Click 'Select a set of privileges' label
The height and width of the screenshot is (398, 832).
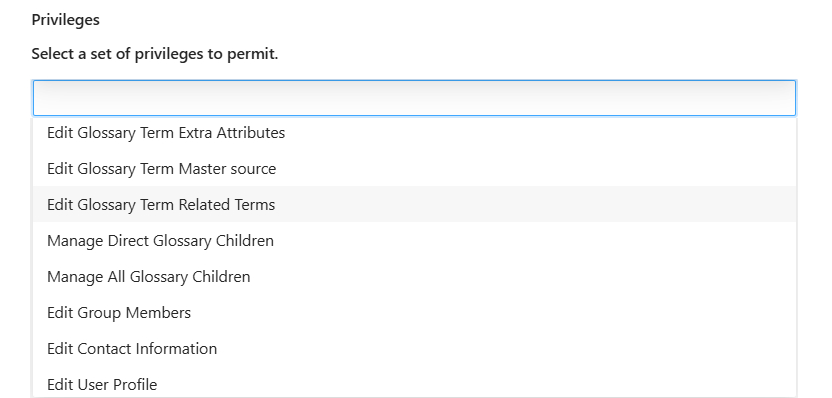[154, 54]
